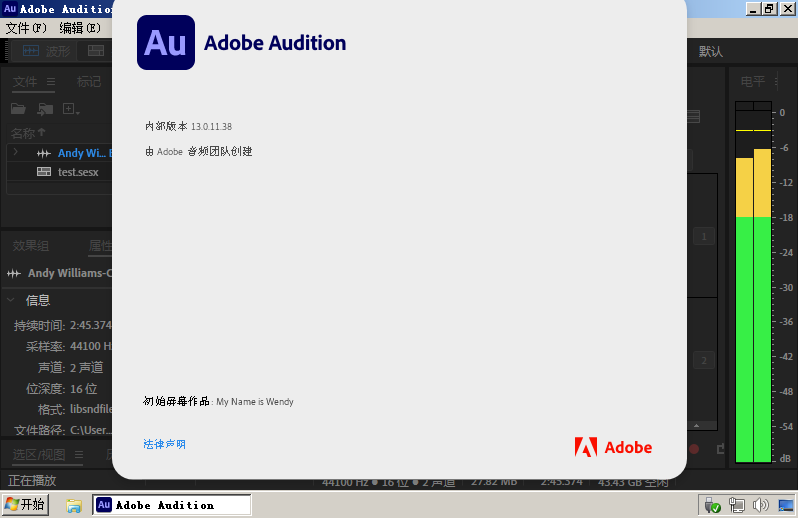Click the 43.43 GB free space status
This screenshot has width=798, height=518.
[x=633, y=482]
